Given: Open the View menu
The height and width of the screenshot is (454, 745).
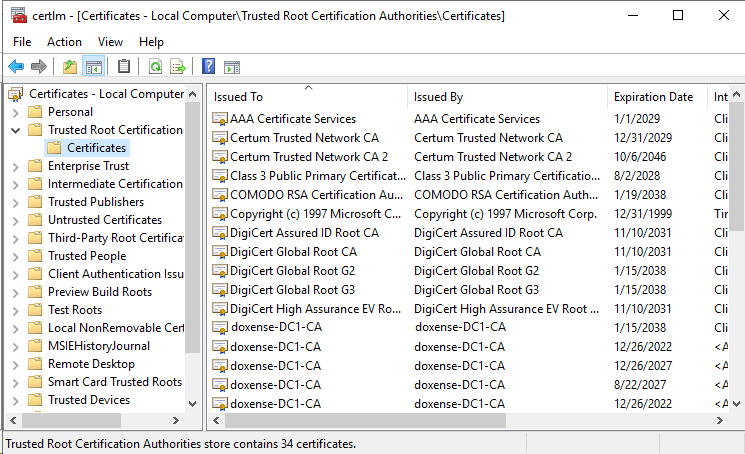Looking at the screenshot, I should (110, 42).
